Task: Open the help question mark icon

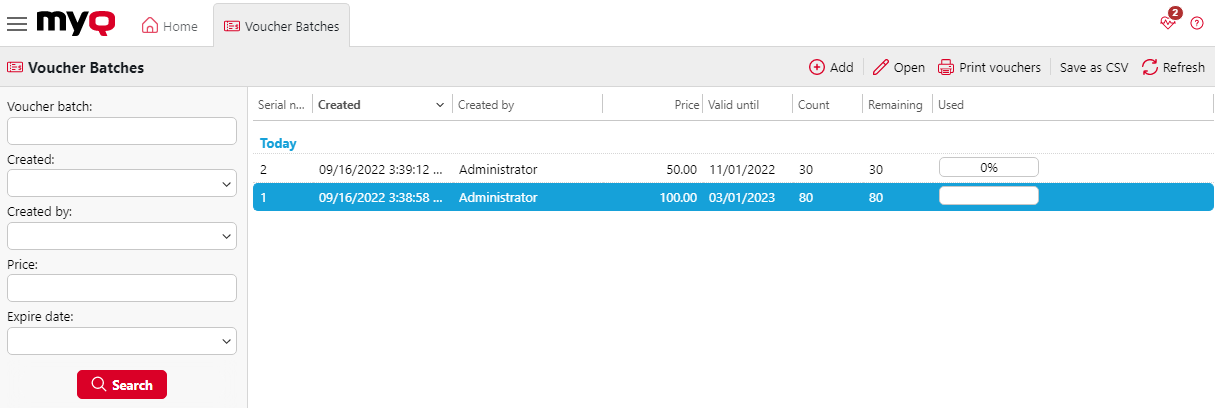Action: [x=1196, y=23]
